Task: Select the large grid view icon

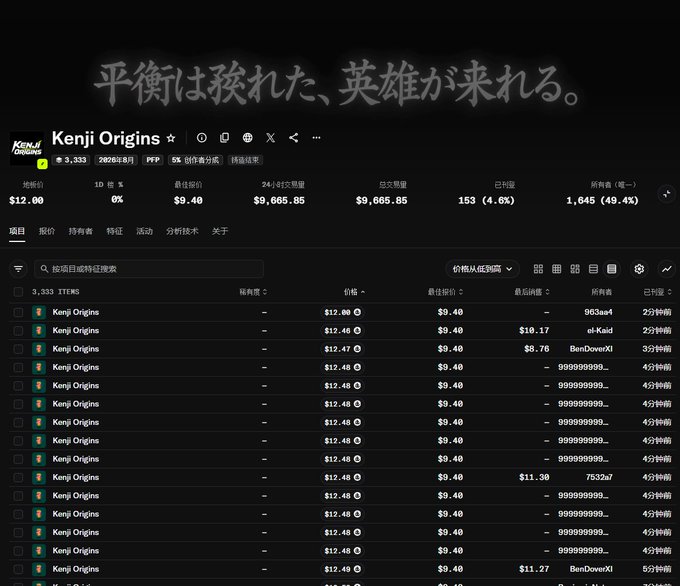Action: 538,269
